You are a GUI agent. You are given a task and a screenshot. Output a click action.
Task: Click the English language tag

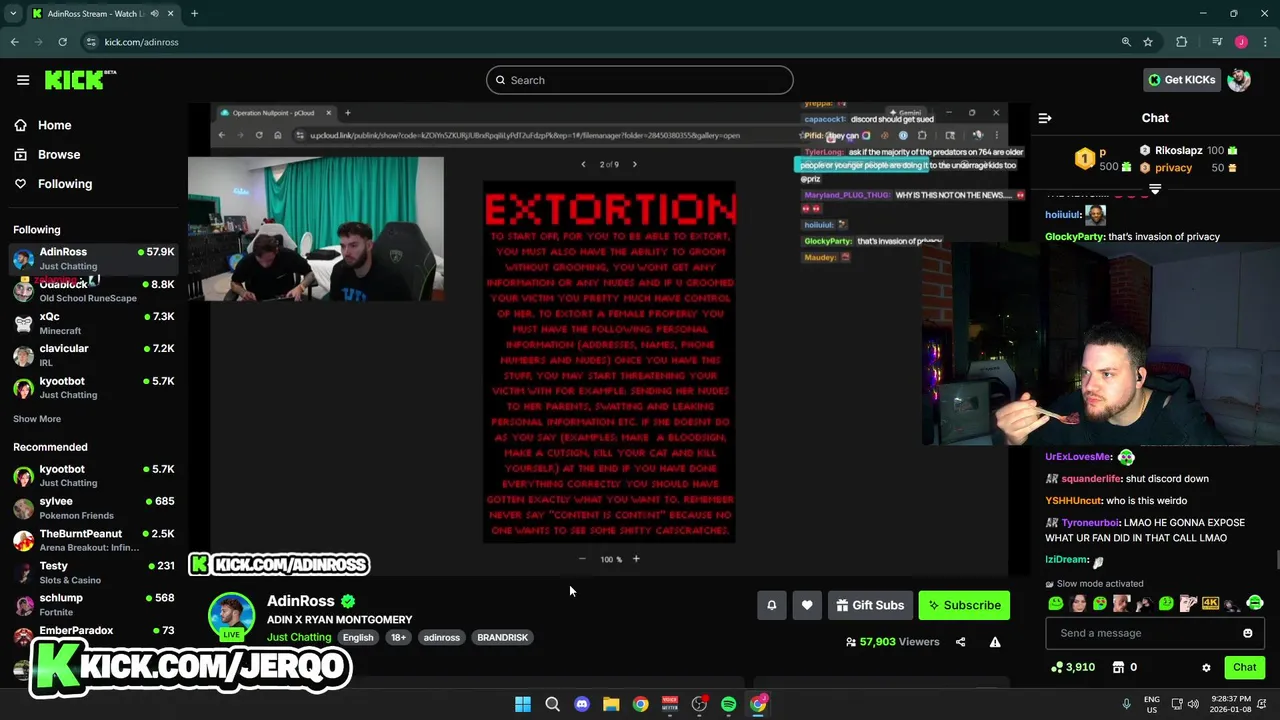pos(358,637)
